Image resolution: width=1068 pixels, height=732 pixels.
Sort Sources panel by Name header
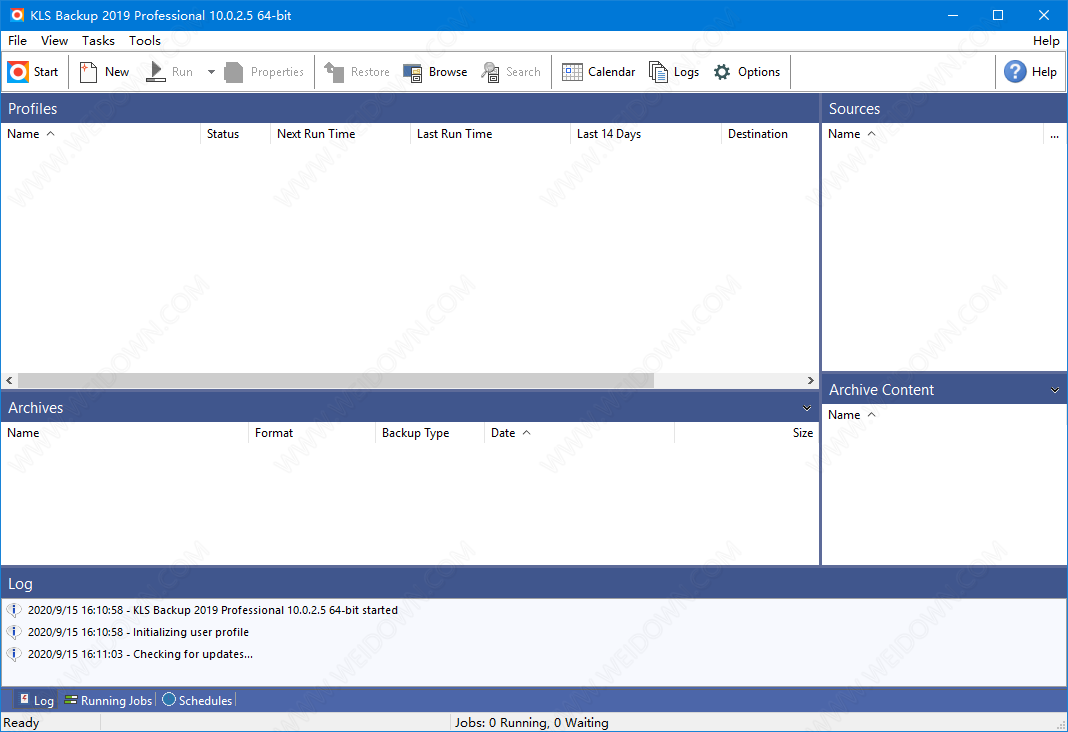(932, 134)
